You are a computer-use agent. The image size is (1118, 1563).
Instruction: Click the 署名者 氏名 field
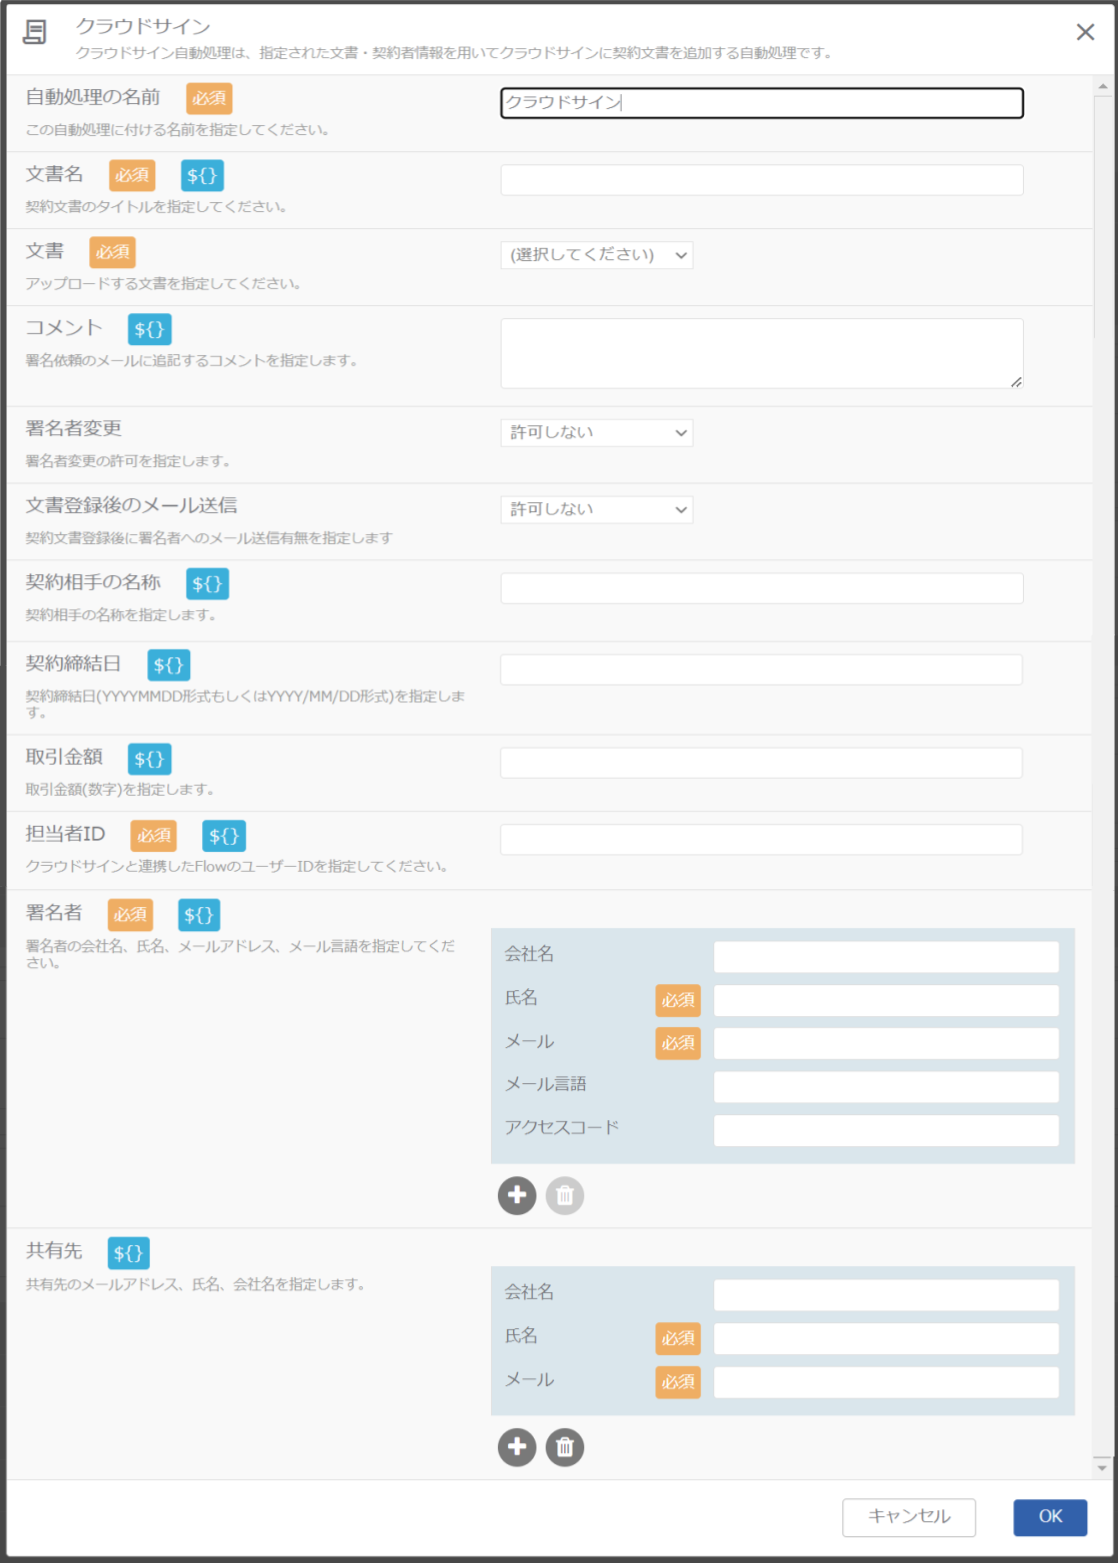click(x=886, y=1000)
